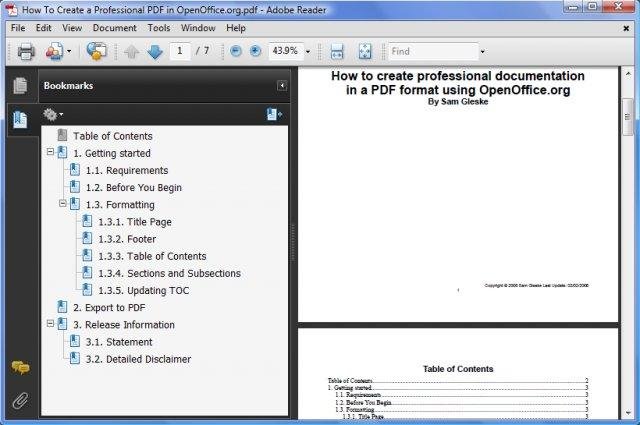Zoom in with the plus button
640x425 pixels.
[255, 51]
